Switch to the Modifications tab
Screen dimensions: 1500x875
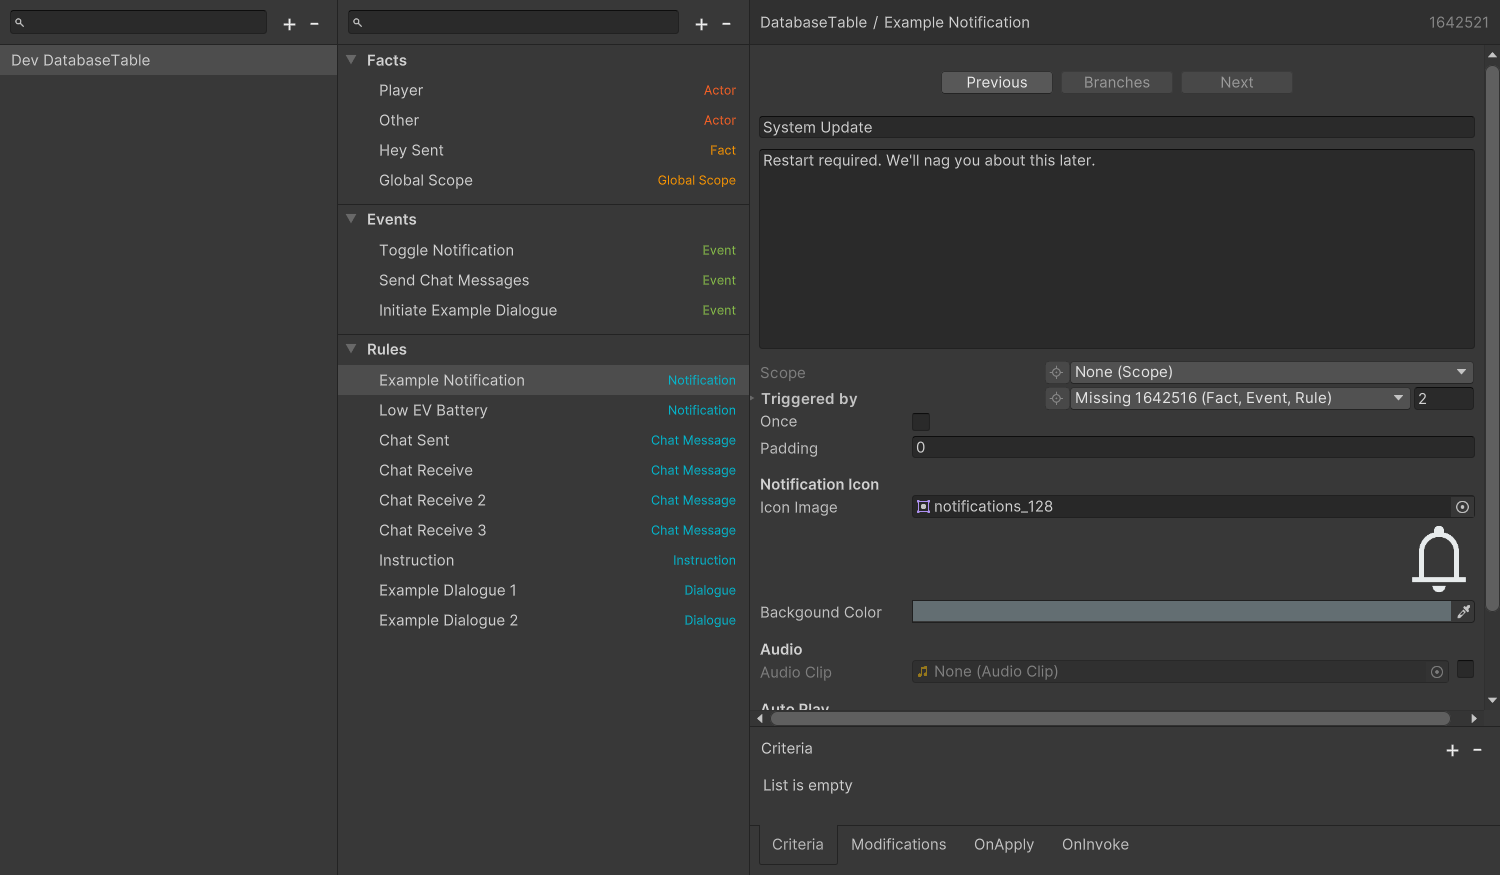898,845
